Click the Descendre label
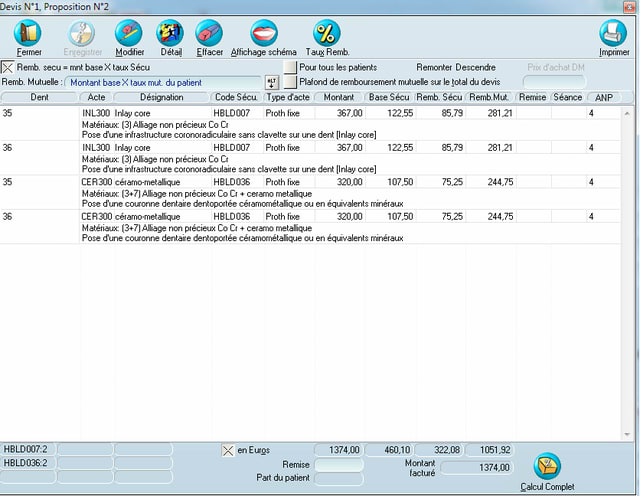640x496 pixels. 475,66
